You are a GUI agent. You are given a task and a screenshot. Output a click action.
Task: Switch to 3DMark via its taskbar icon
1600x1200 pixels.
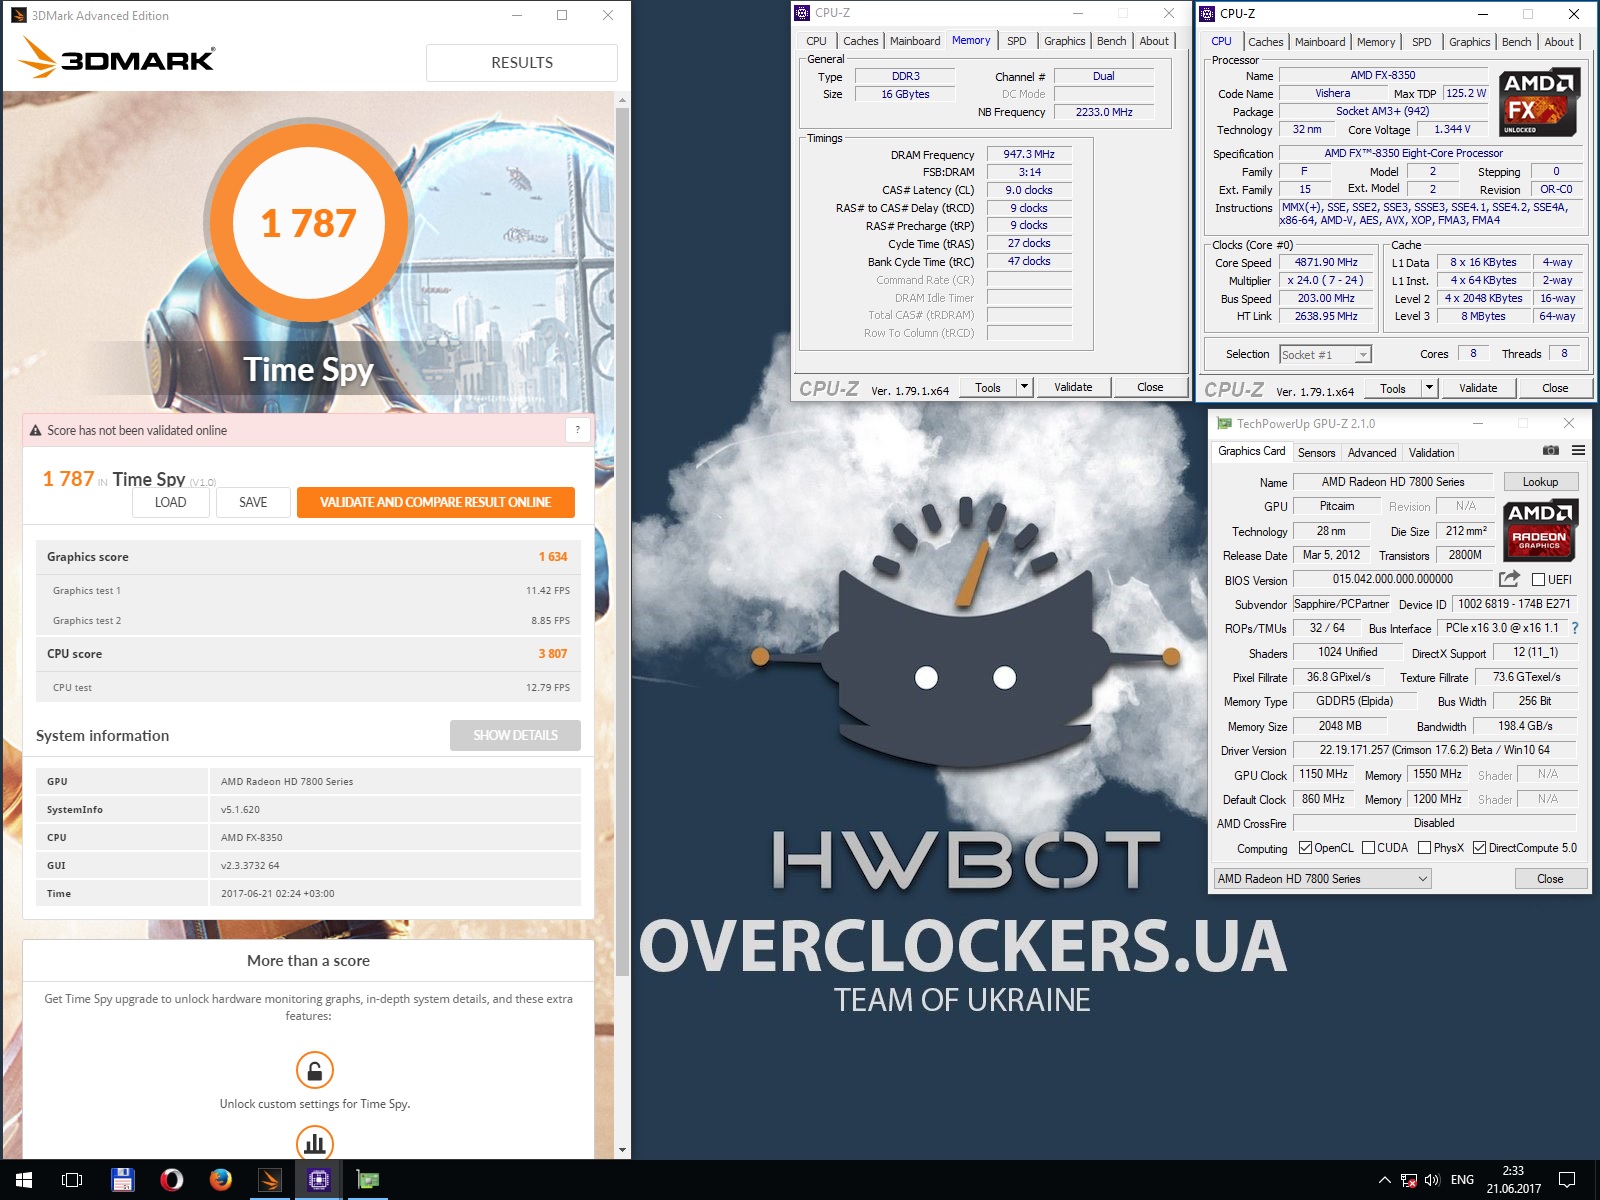(x=270, y=1180)
